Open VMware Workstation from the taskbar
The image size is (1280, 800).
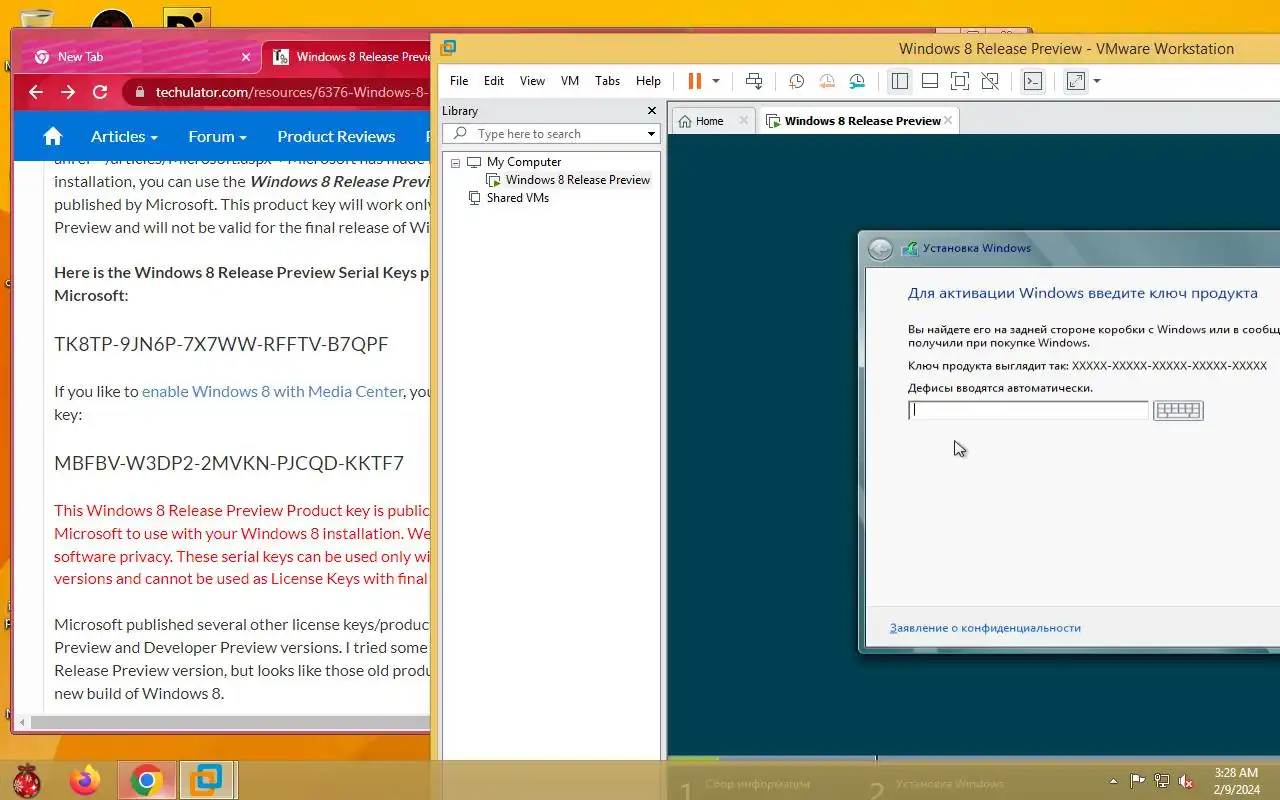pos(208,780)
